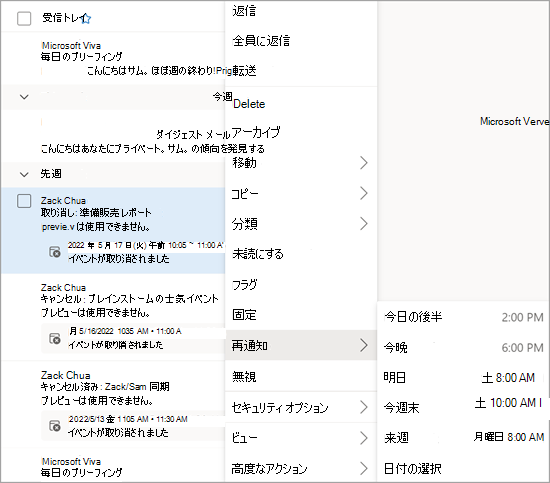Open the top Microsoft Viva 毎日のブリーフィング message
The height and width of the screenshot is (483, 550).
coord(113,58)
